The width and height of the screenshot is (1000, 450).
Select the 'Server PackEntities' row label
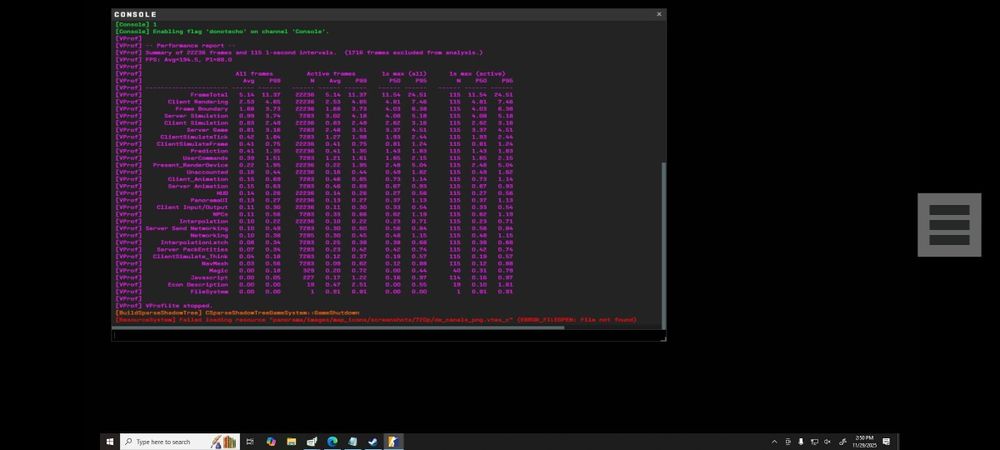pyautogui.click(x=192, y=249)
